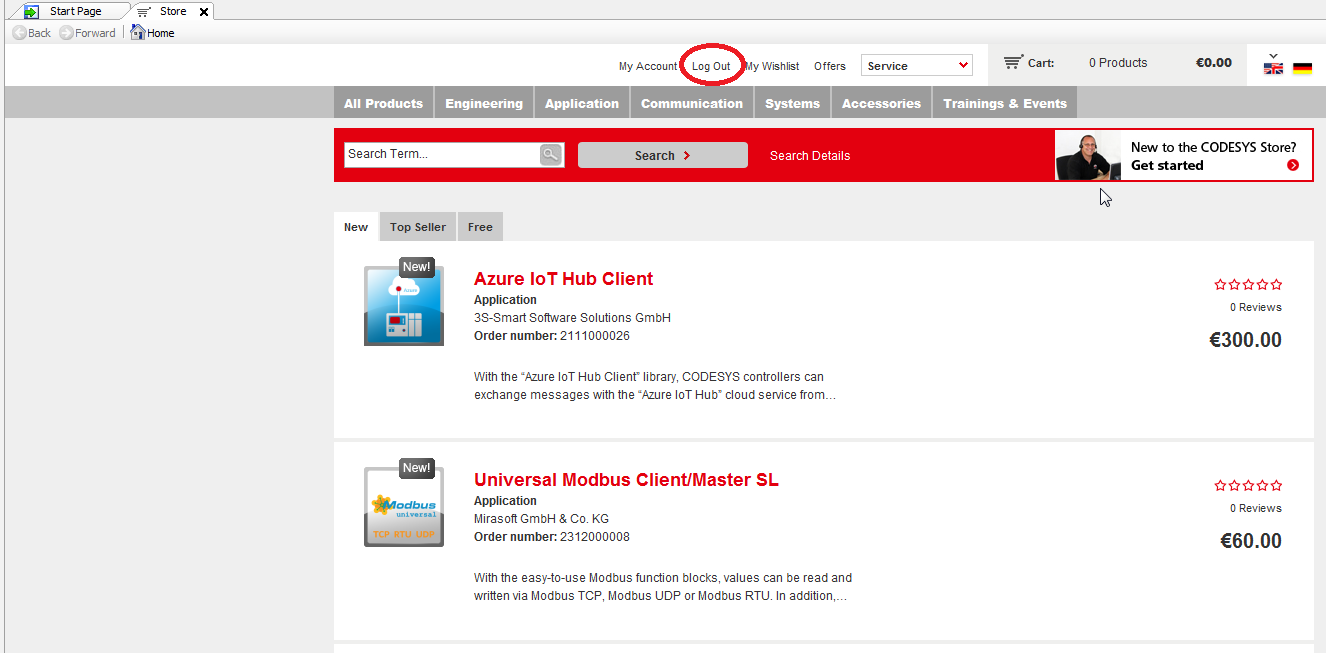
Task: Switch language with the UK flag icon
Action: (x=1273, y=69)
